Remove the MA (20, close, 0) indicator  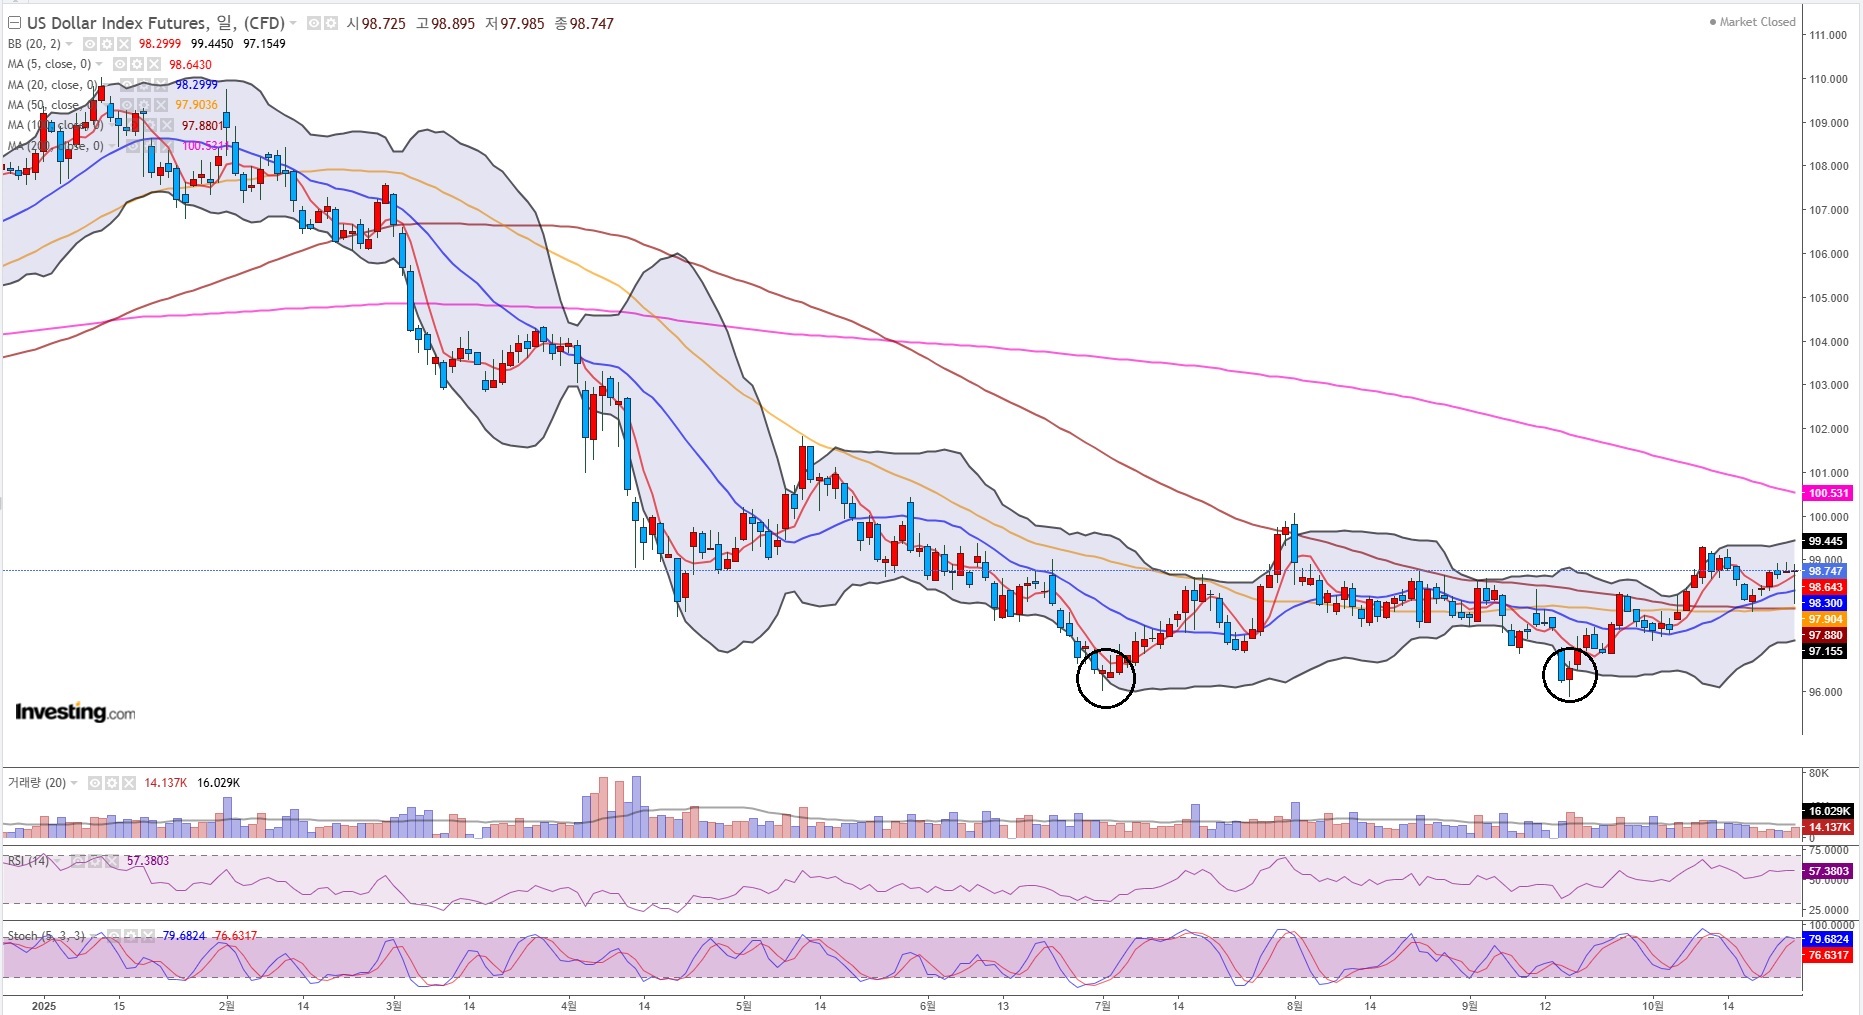pos(160,85)
